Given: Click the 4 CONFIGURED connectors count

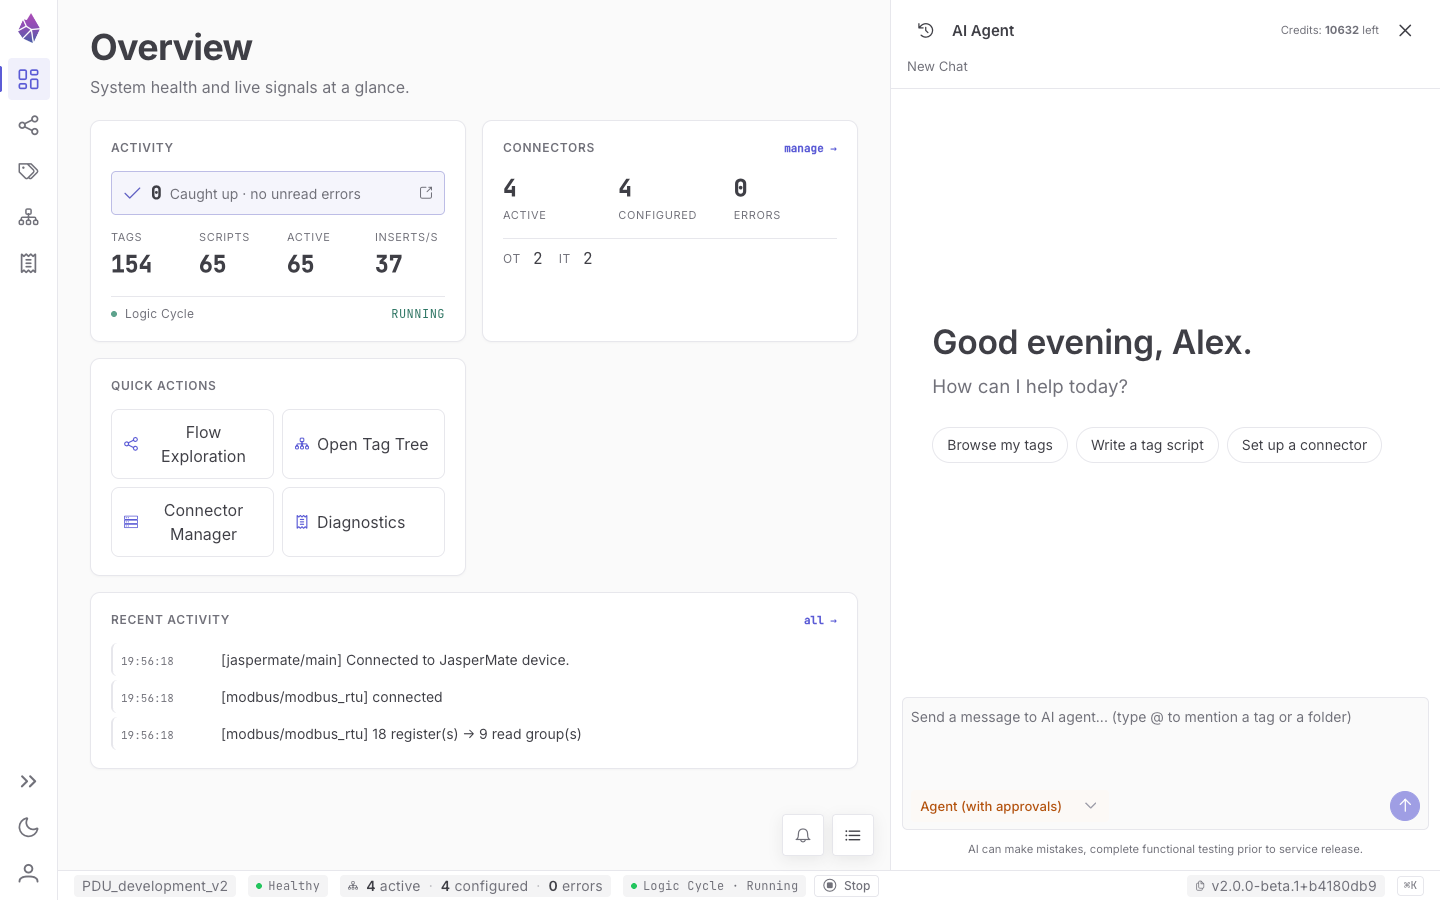Looking at the screenshot, I should pyautogui.click(x=657, y=198).
